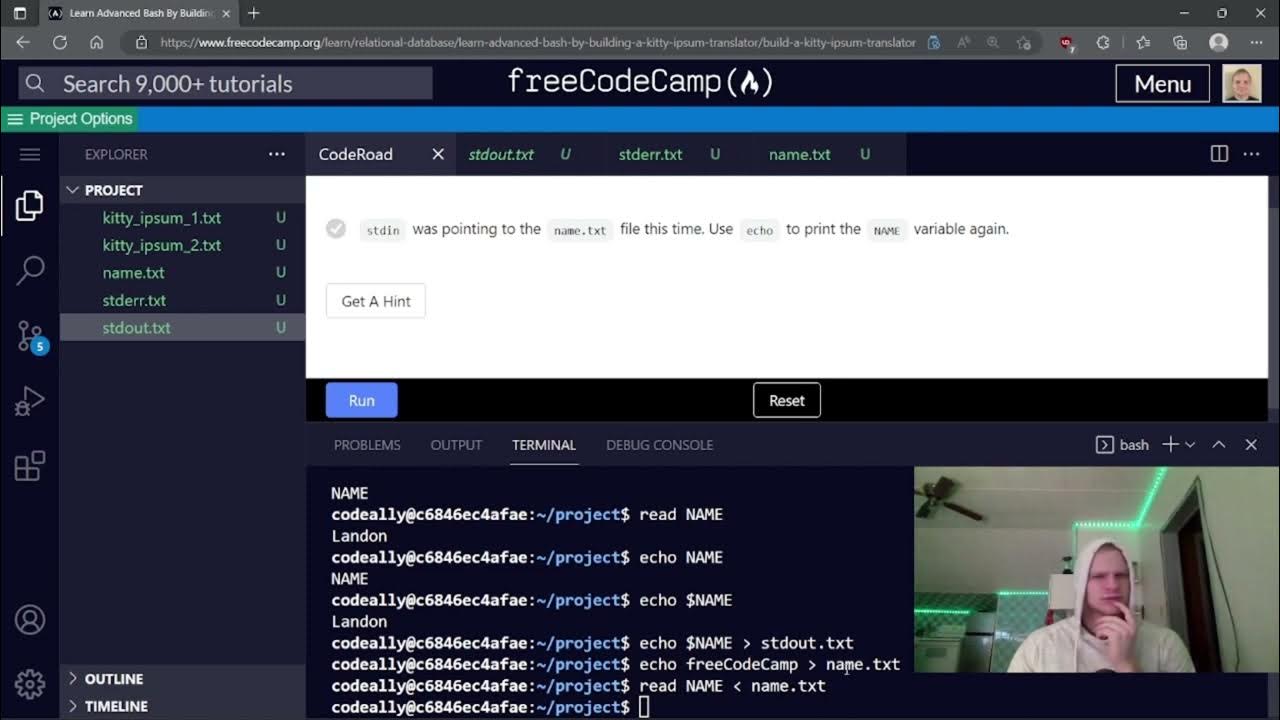
Task: Focus the Search 9,000+ tutorials field
Action: (x=226, y=83)
